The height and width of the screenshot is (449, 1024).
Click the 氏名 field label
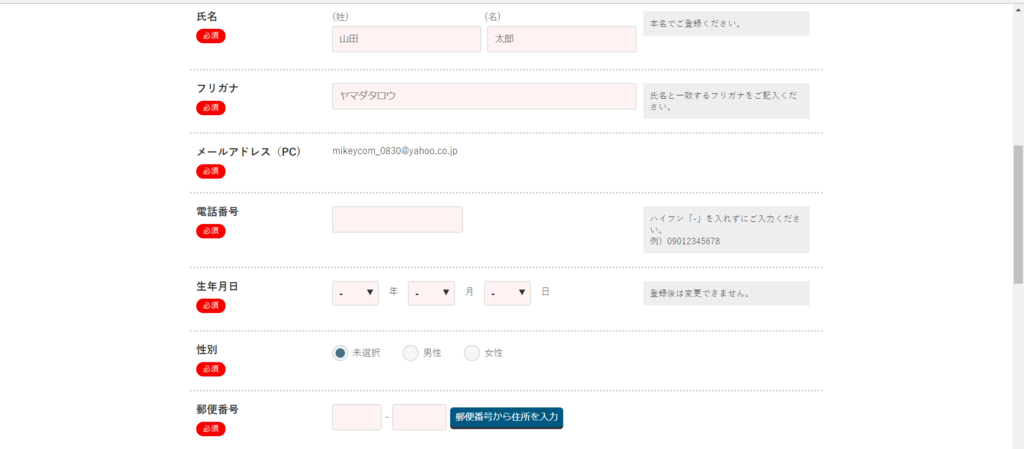pos(207,16)
